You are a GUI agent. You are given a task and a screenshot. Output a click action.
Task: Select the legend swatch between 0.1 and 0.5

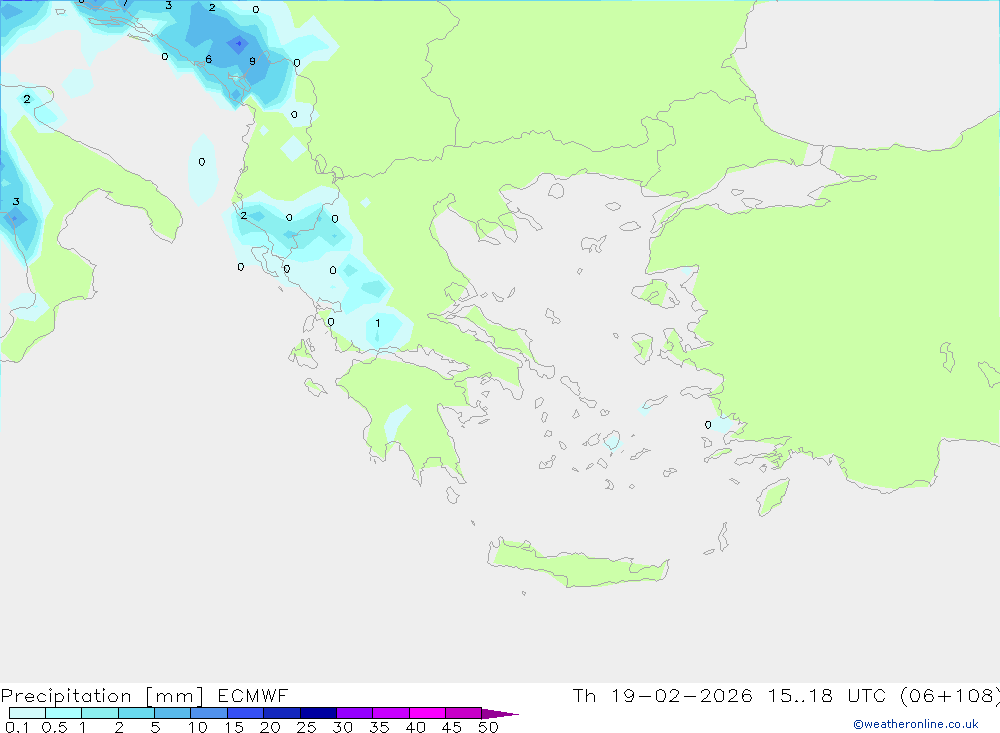point(27,713)
